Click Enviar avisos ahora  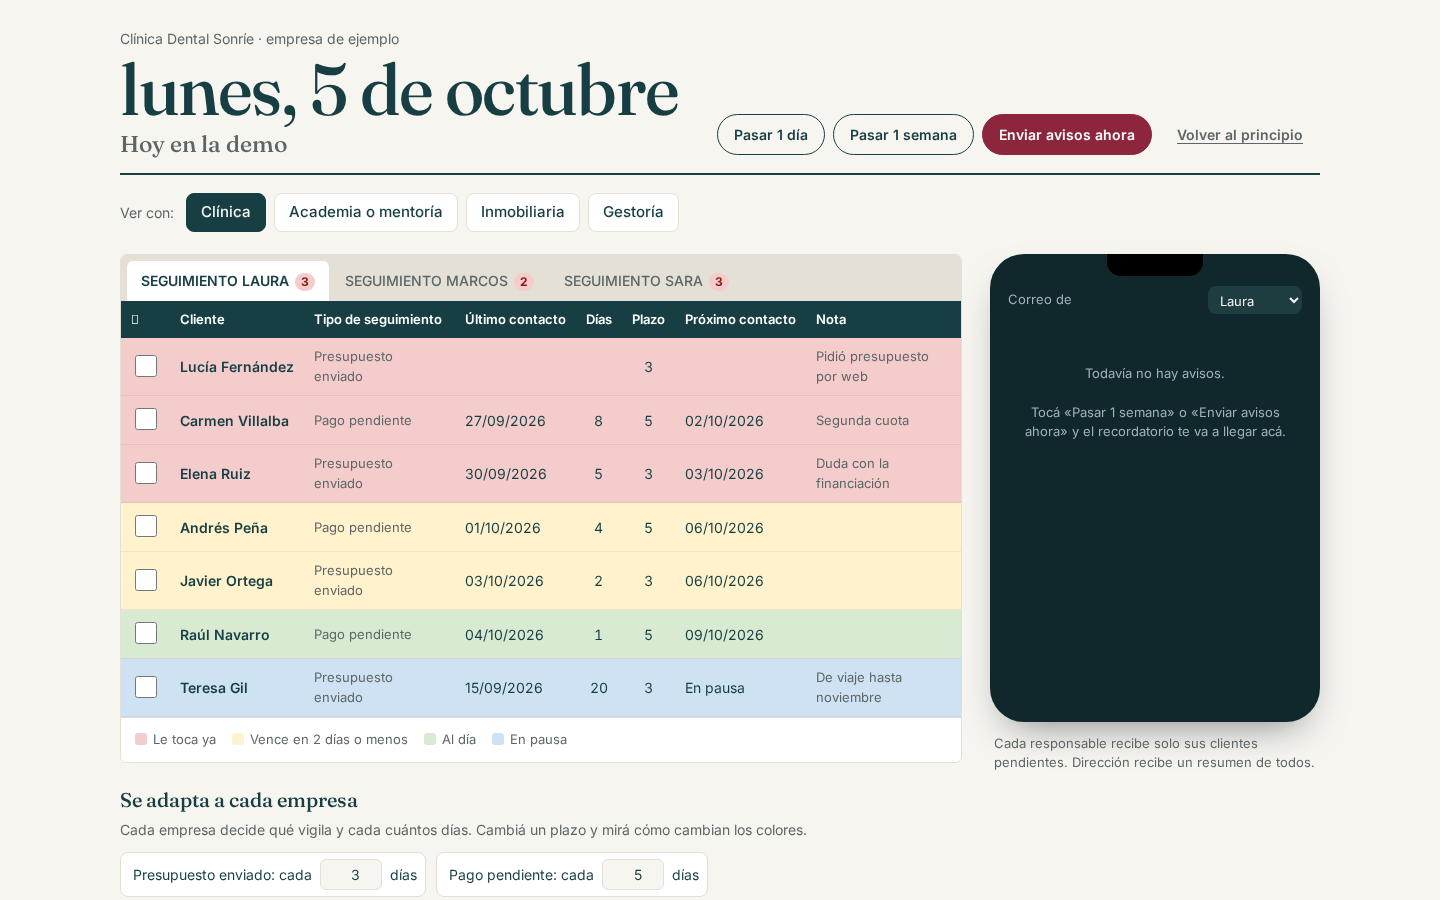click(x=1067, y=135)
